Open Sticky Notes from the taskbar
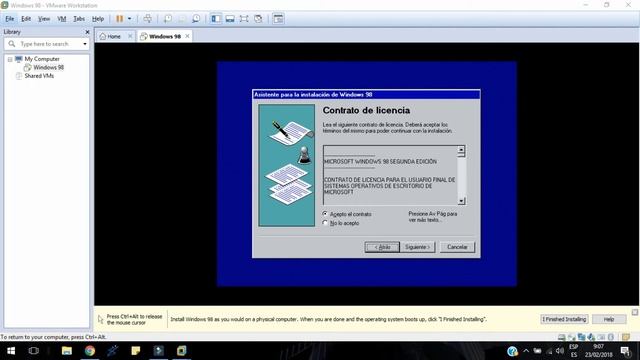Viewport: 640px width, 360px height. [x=136, y=351]
